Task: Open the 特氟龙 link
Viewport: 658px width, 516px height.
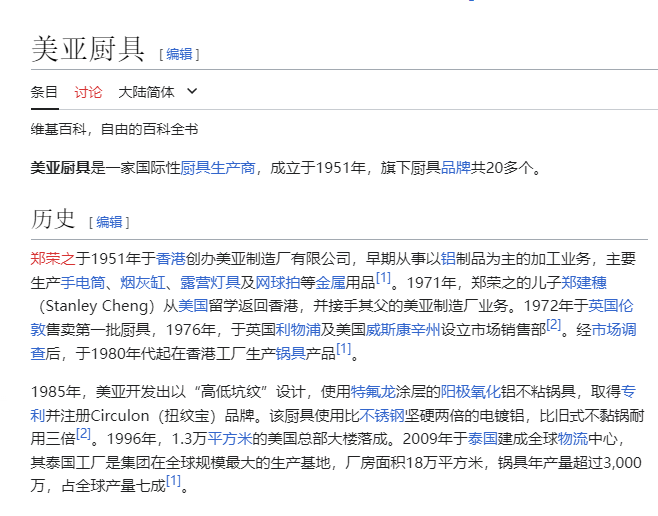Action: tap(373, 392)
